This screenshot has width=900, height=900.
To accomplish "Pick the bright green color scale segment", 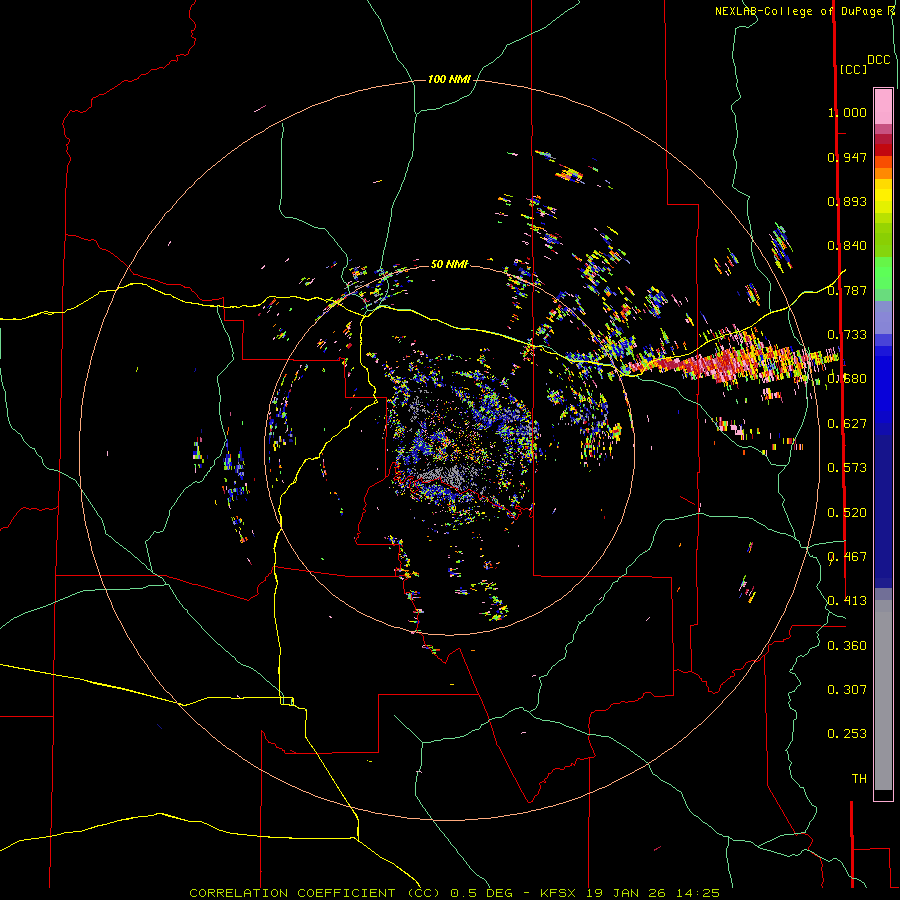I will (x=883, y=273).
